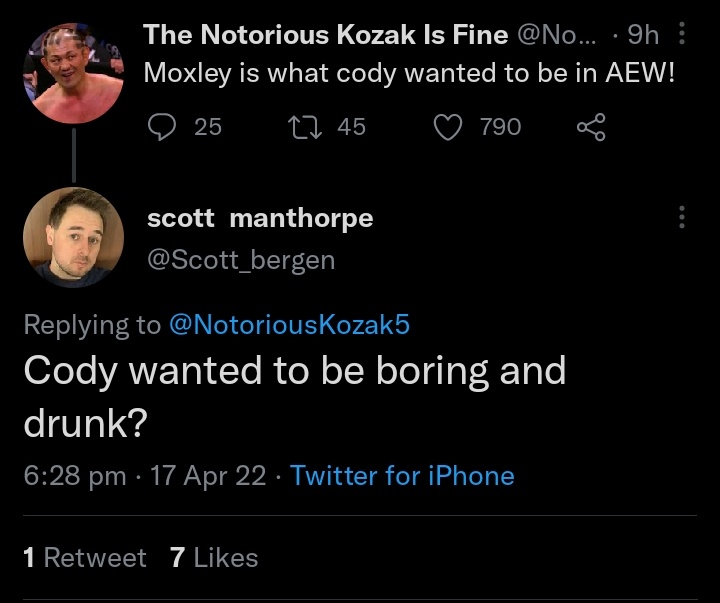
Task: View the 1 Retweet list
Action: pyautogui.click(x=85, y=558)
